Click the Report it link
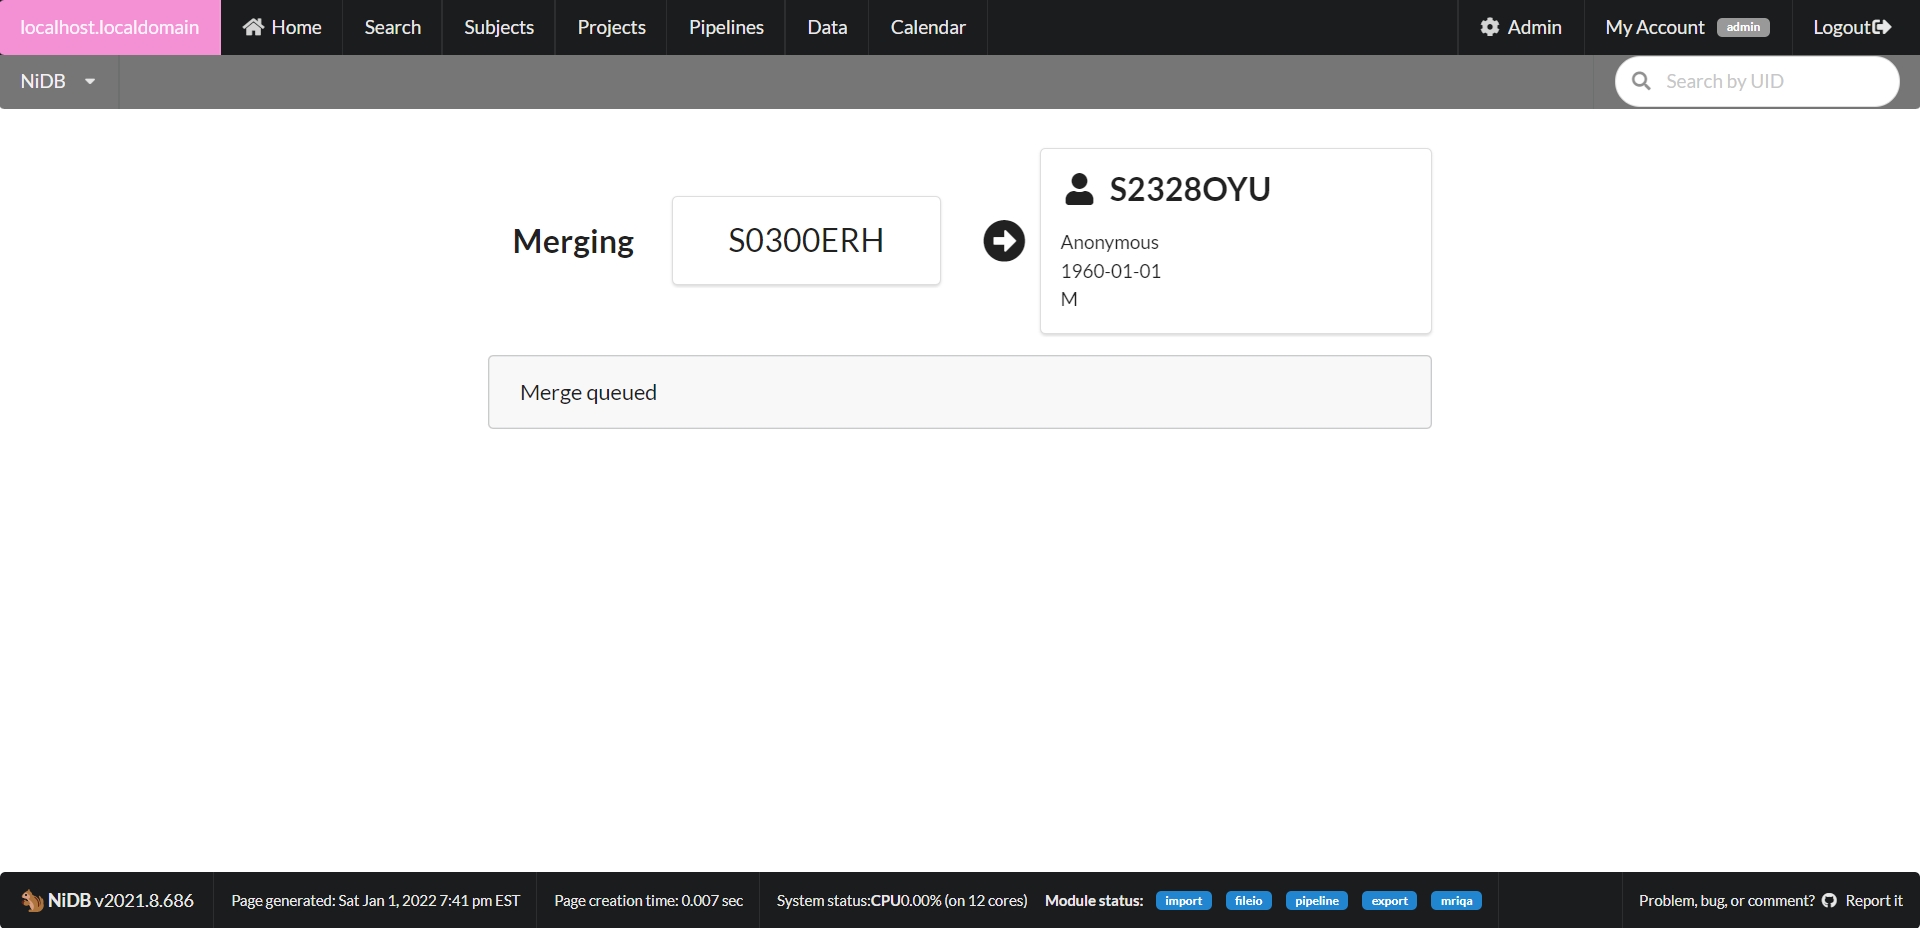The image size is (1920, 928). coord(1873,901)
